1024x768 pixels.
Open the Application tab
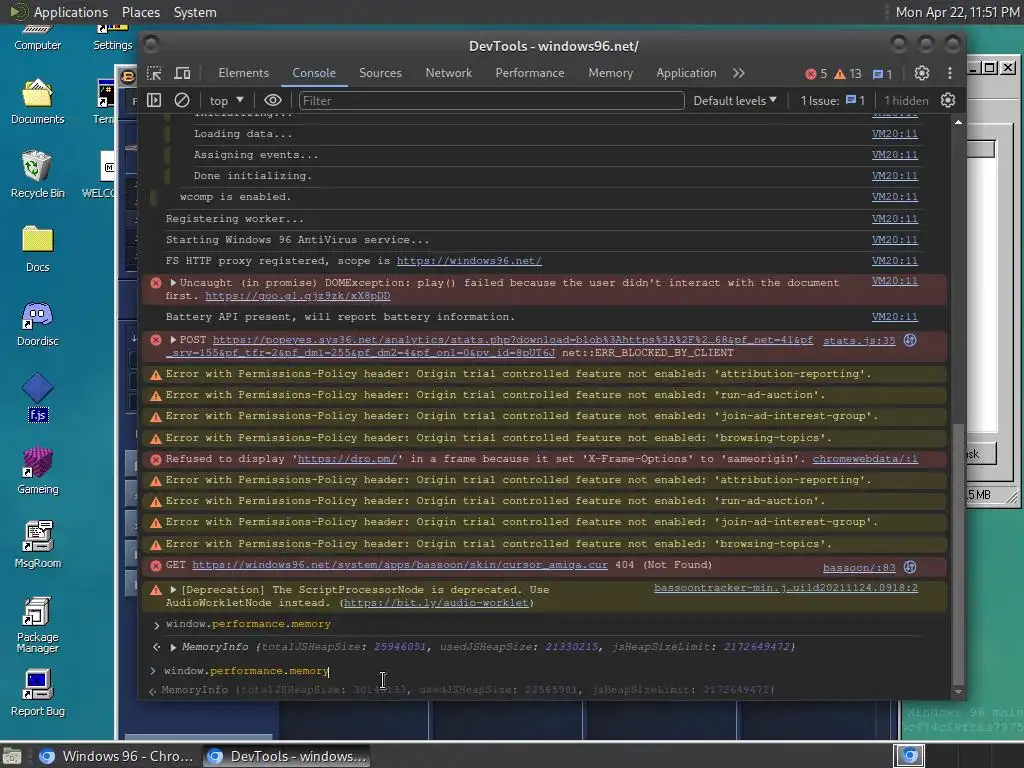click(x=686, y=73)
